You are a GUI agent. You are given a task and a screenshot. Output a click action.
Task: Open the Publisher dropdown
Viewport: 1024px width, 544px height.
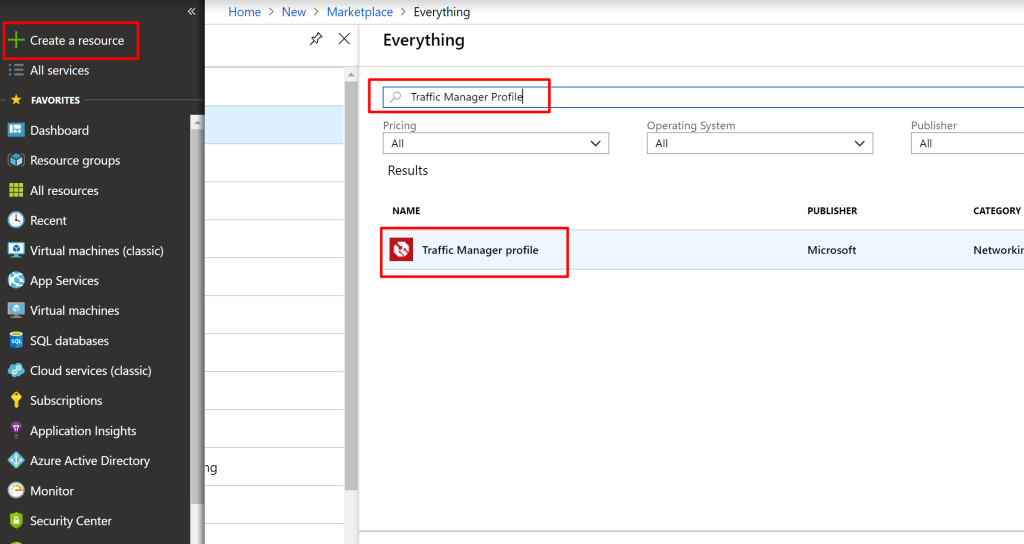coord(967,143)
